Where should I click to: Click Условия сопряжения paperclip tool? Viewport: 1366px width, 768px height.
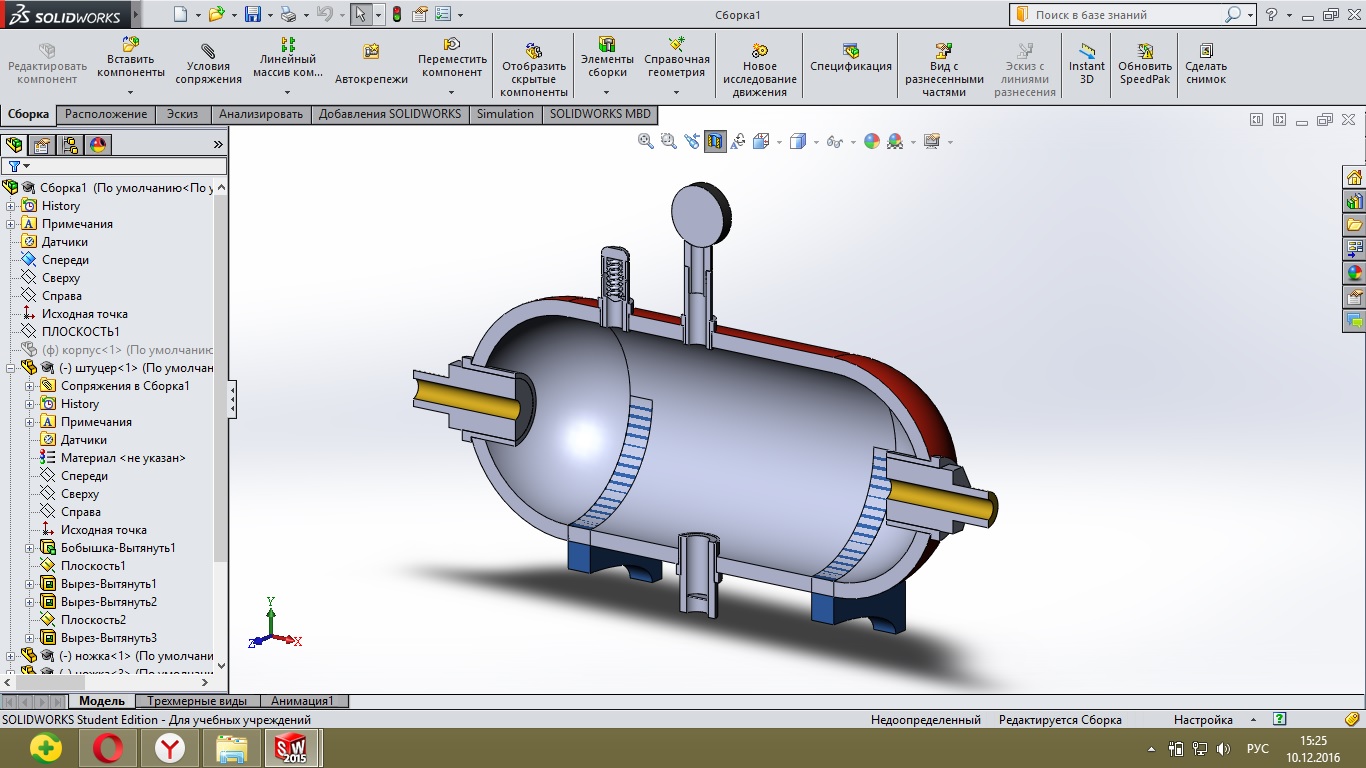coord(208,64)
